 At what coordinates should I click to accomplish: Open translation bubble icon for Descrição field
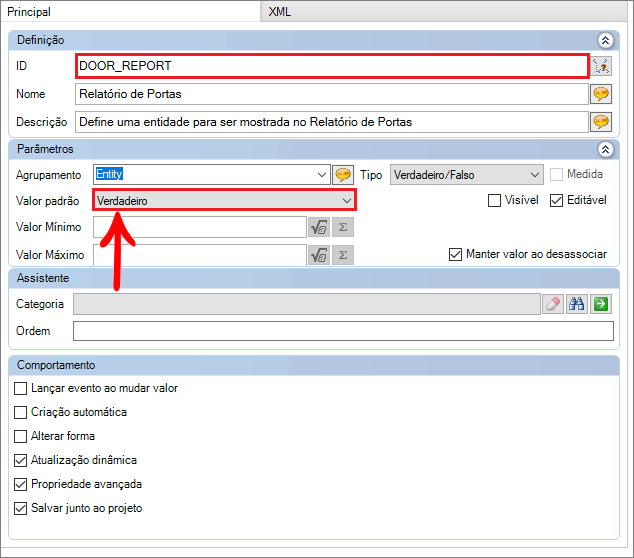click(601, 122)
